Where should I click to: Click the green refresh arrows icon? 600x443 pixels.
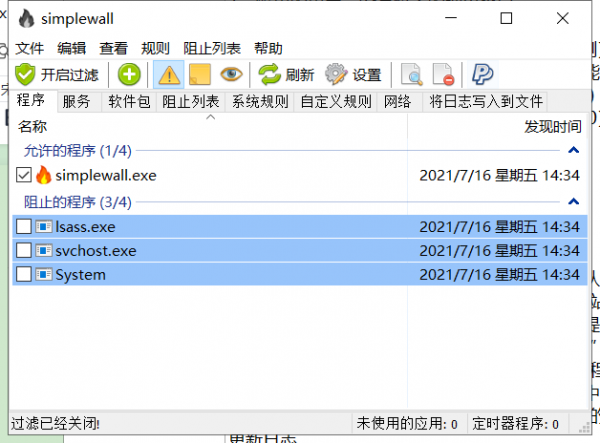pos(270,74)
